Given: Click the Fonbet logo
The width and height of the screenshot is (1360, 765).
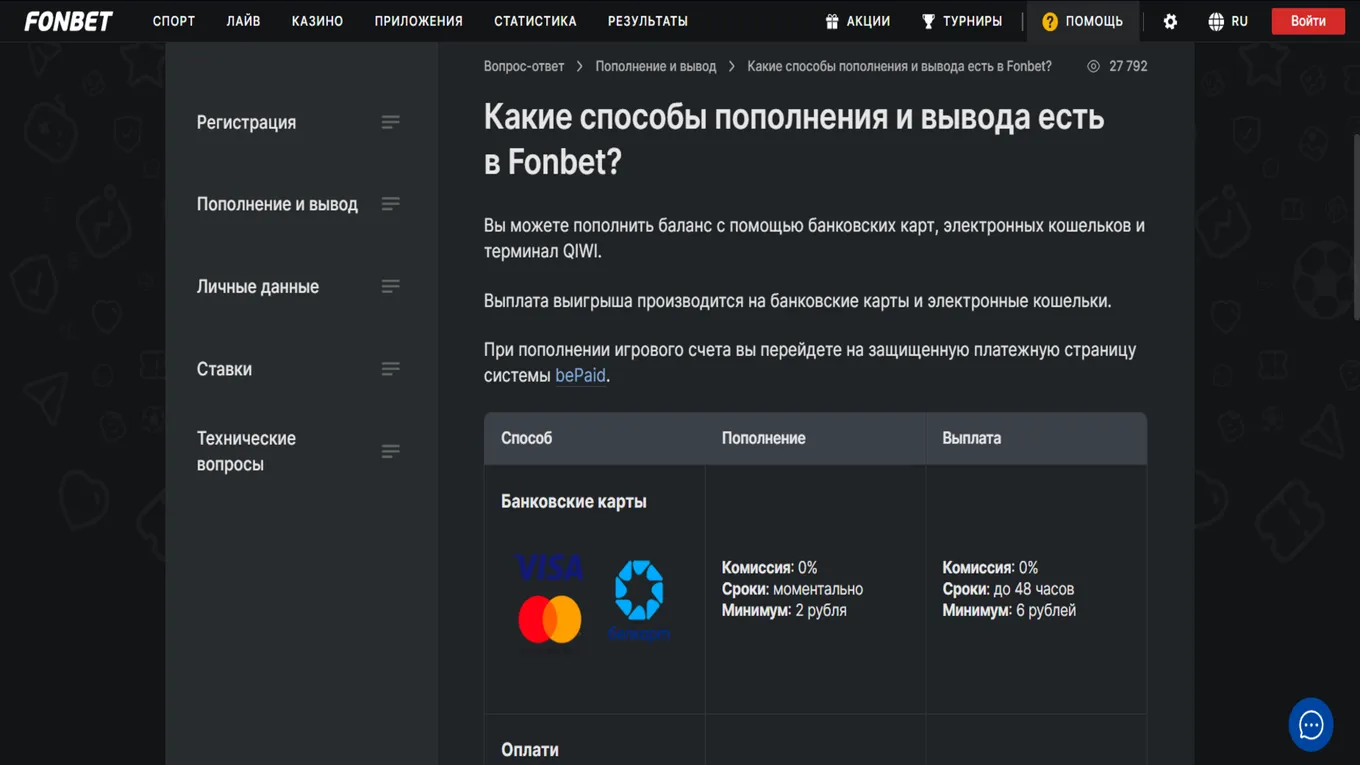Looking at the screenshot, I should [x=69, y=21].
